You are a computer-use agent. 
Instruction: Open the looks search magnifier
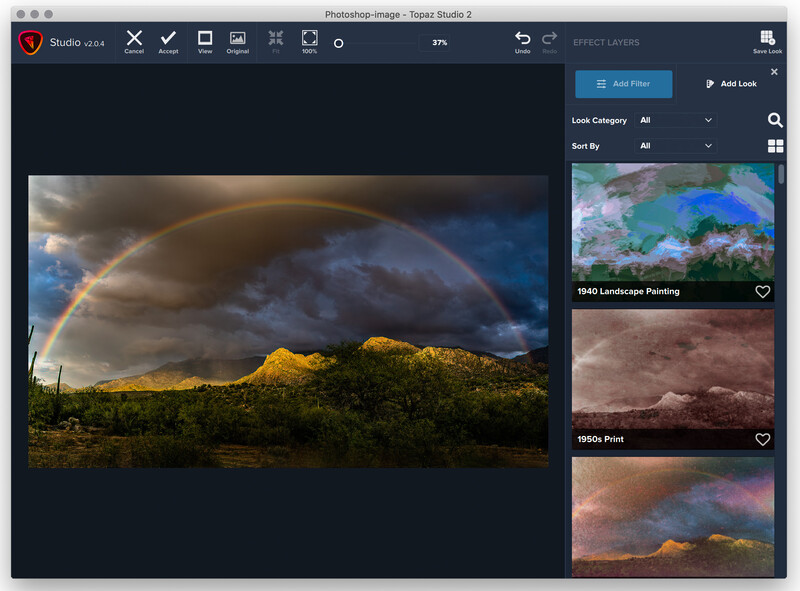click(775, 120)
